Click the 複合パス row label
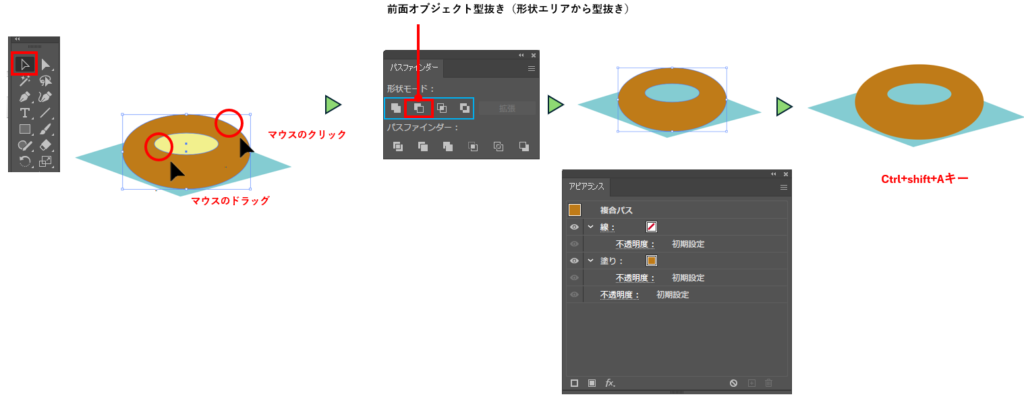 coord(616,210)
